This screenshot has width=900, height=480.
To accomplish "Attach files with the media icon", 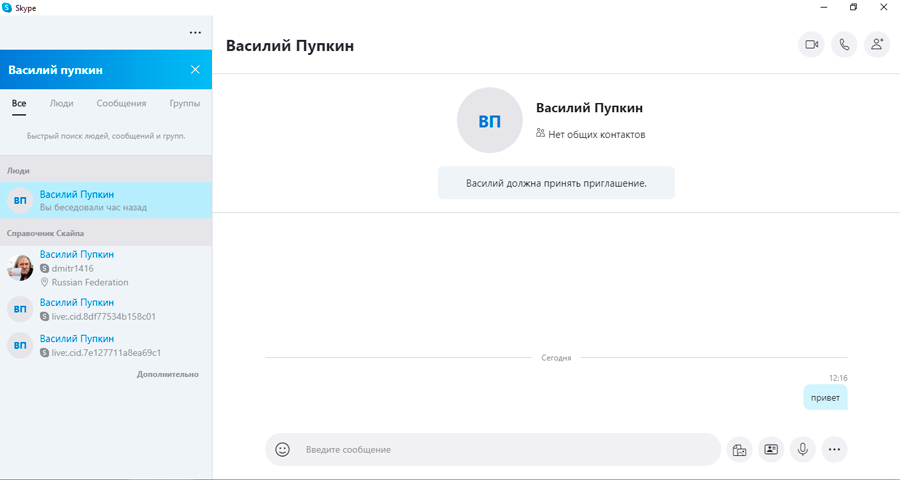I will click(739, 450).
